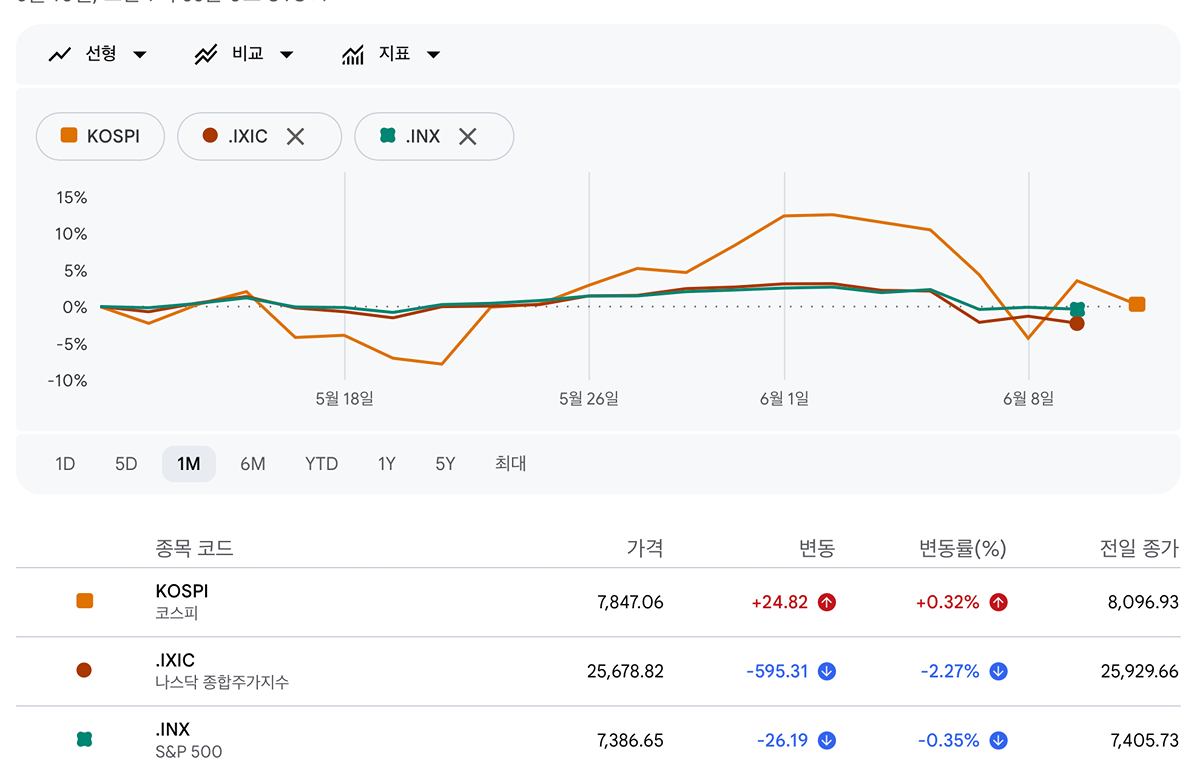1200x769 pixels.
Task: Click the 코스피 subtitle text
Action: pyautogui.click(x=177, y=613)
